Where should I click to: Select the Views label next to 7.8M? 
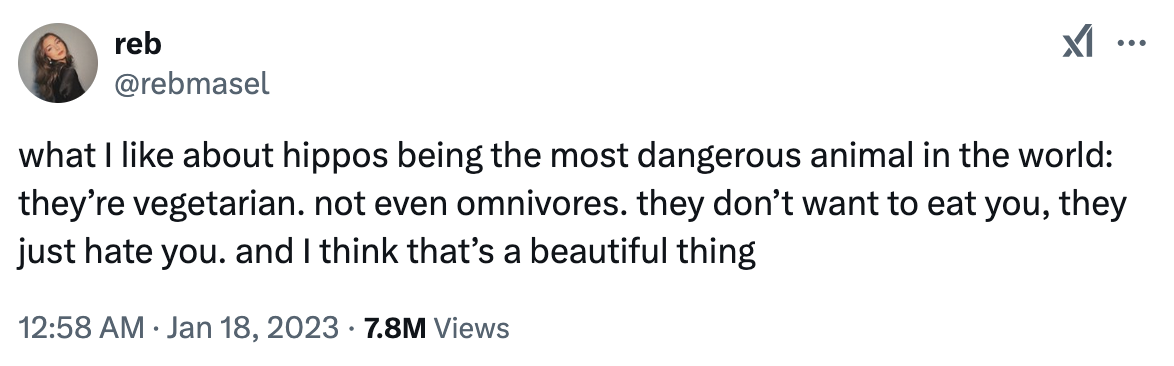pyautogui.click(x=472, y=328)
